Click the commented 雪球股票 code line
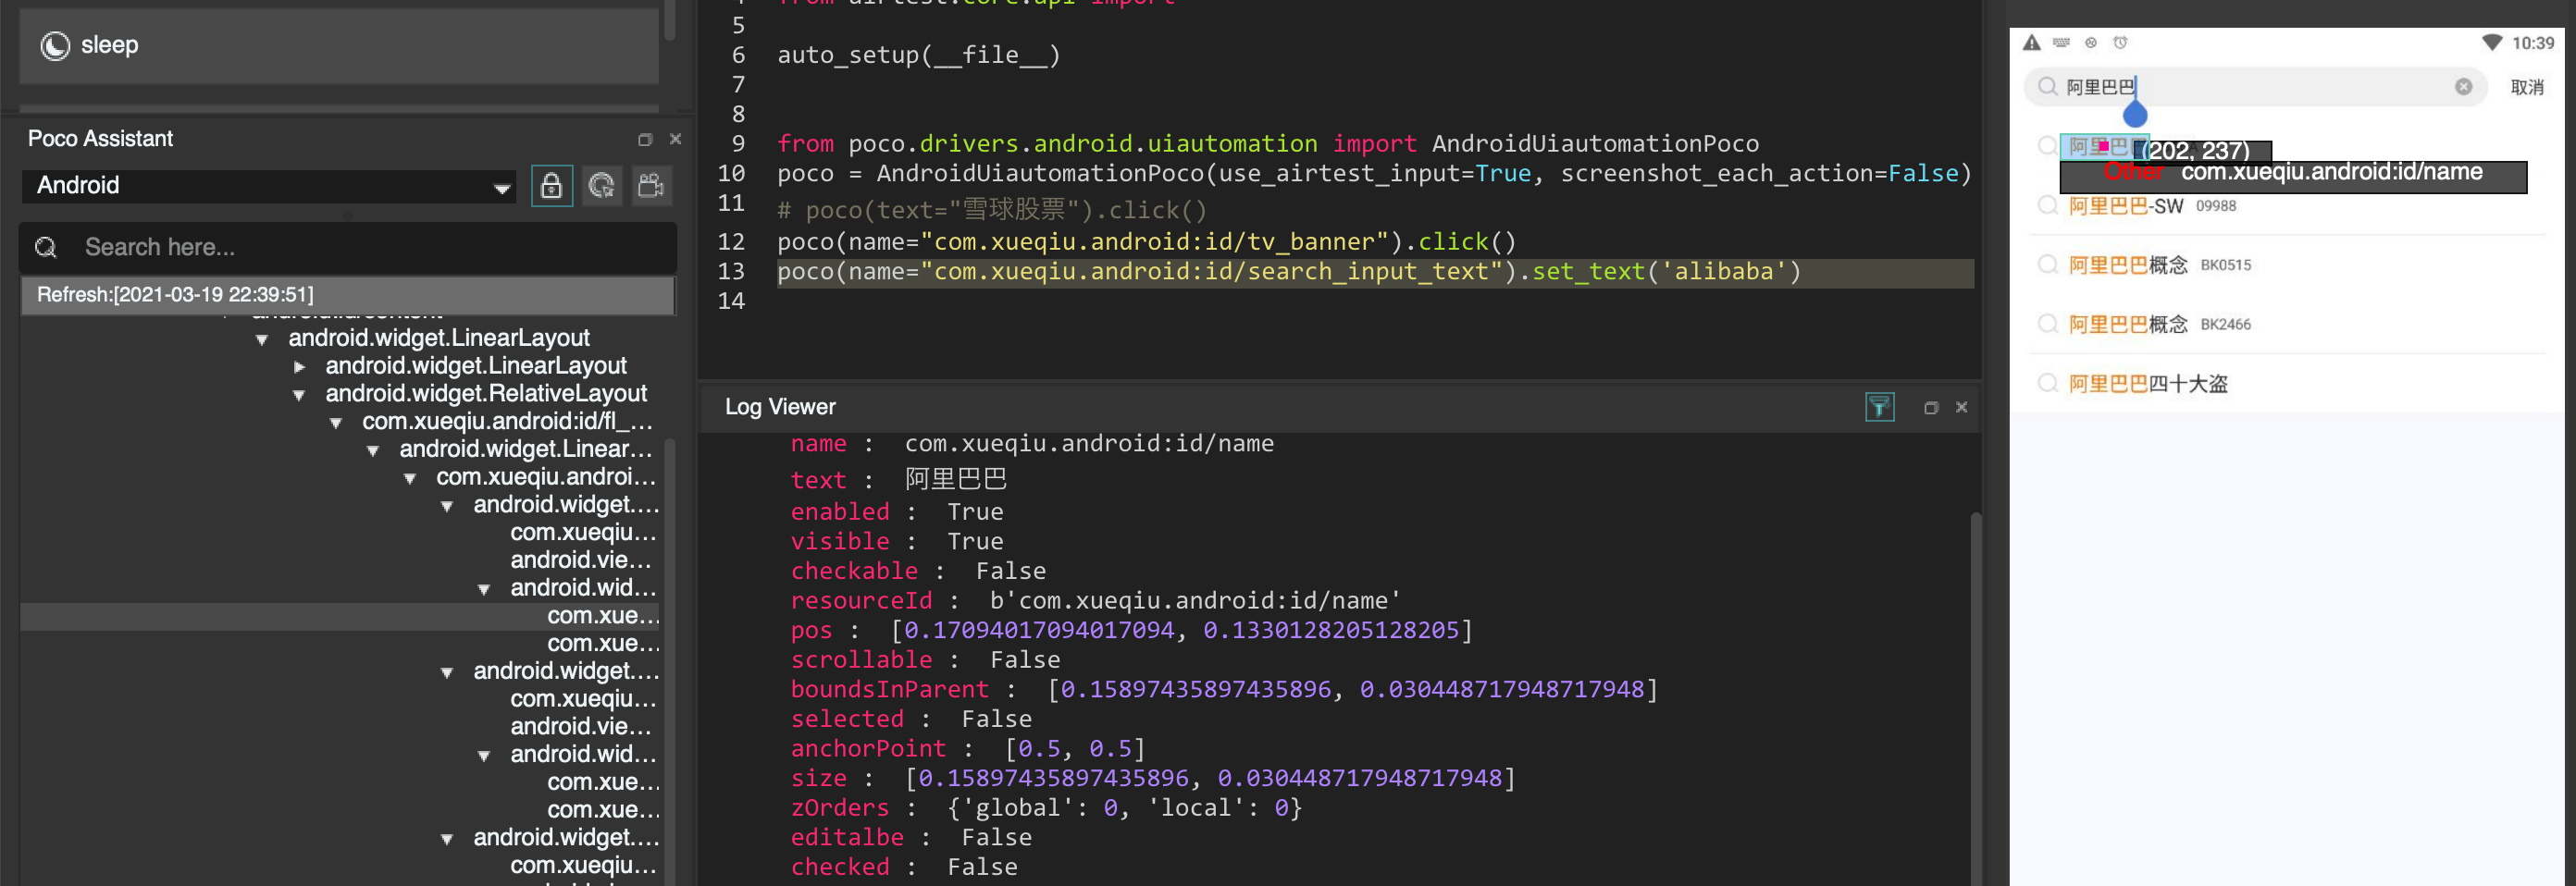 (992, 209)
